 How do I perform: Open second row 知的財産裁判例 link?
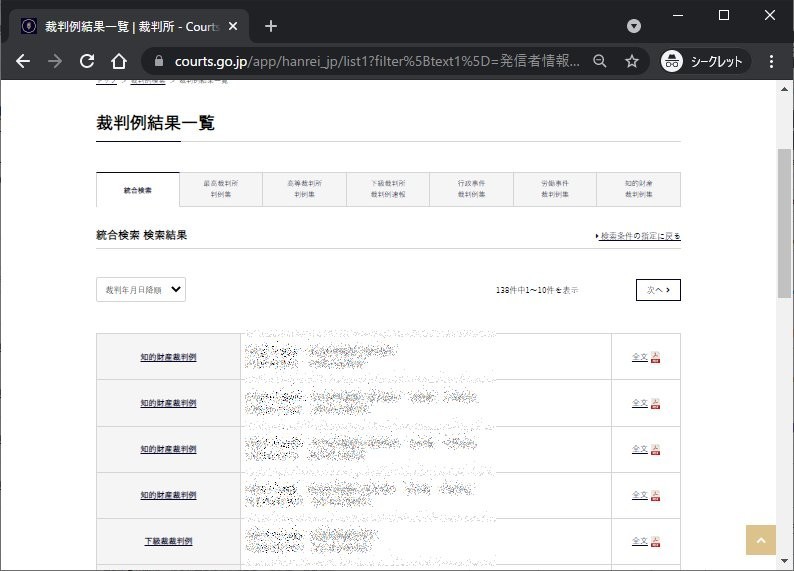(x=168, y=403)
